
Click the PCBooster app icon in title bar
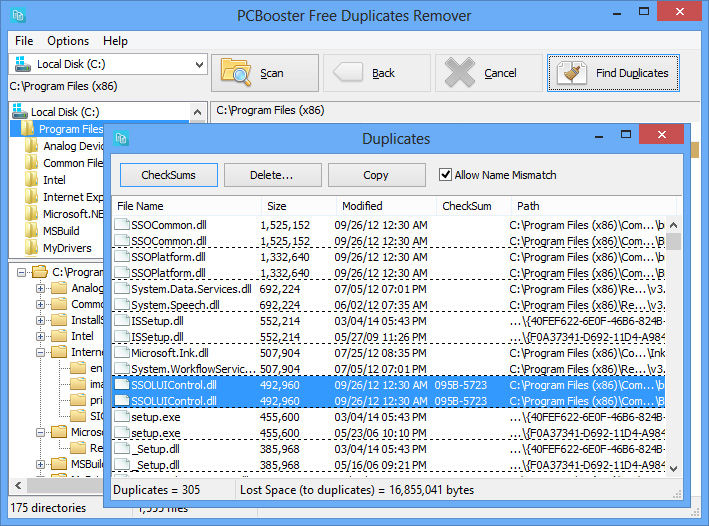pos(18,15)
